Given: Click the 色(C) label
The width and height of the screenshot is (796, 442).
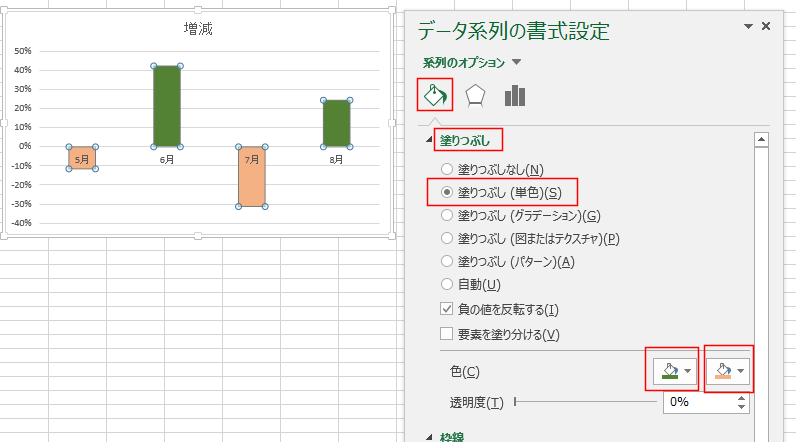Looking at the screenshot, I should click(x=464, y=371).
